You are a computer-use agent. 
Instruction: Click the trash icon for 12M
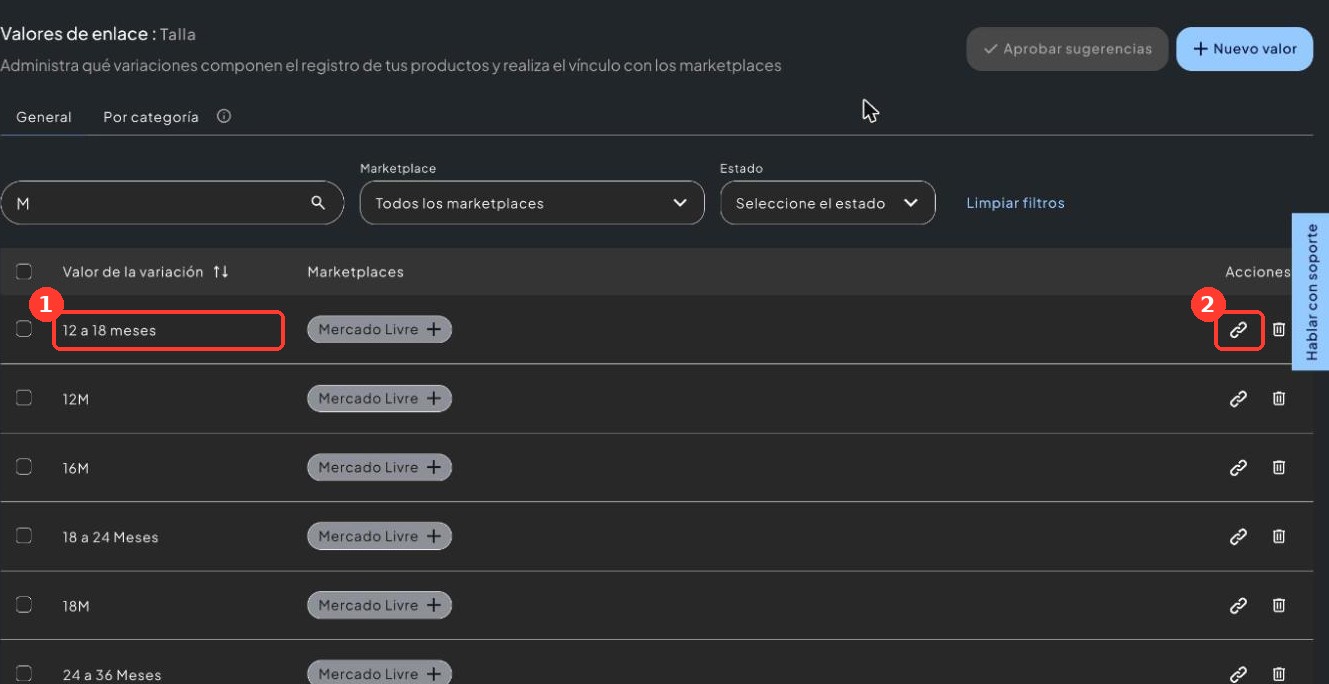point(1278,399)
